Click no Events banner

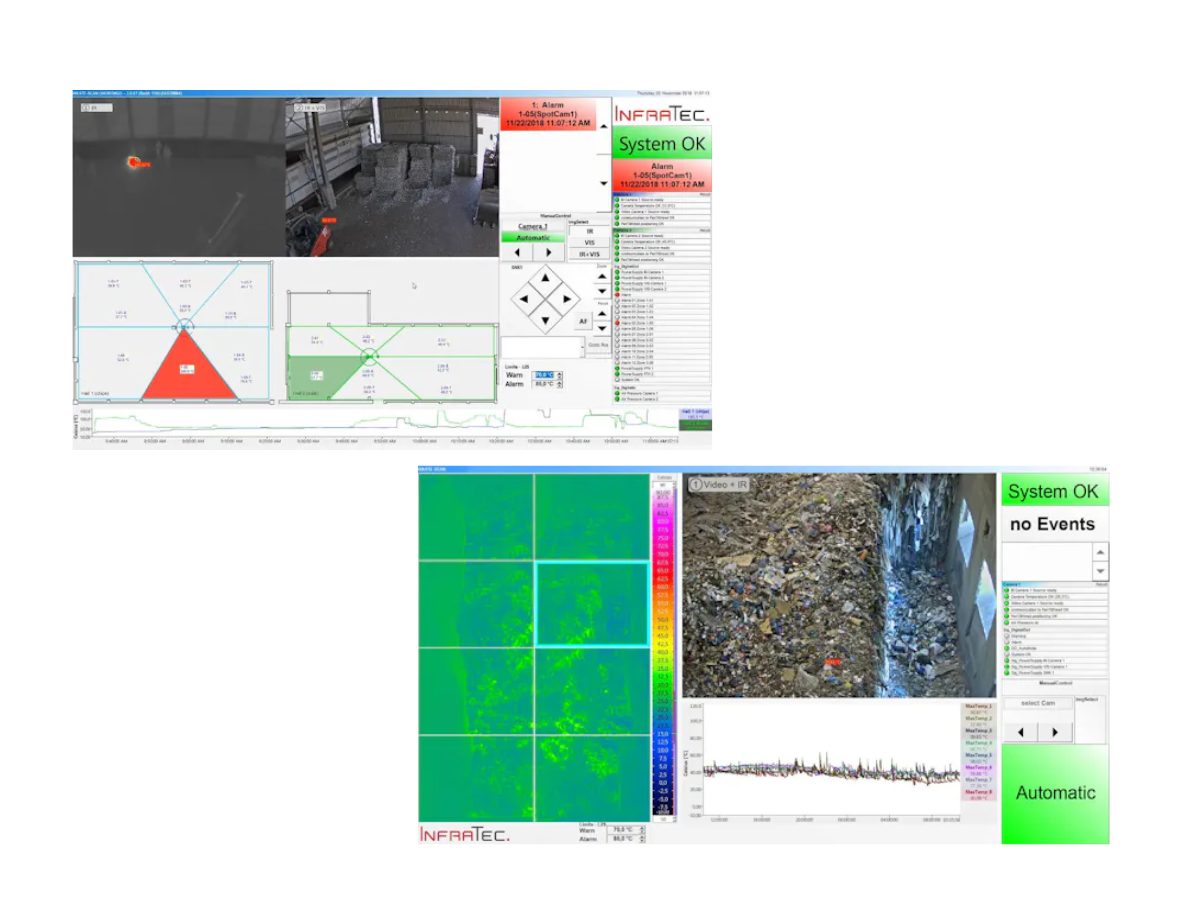[1055, 524]
